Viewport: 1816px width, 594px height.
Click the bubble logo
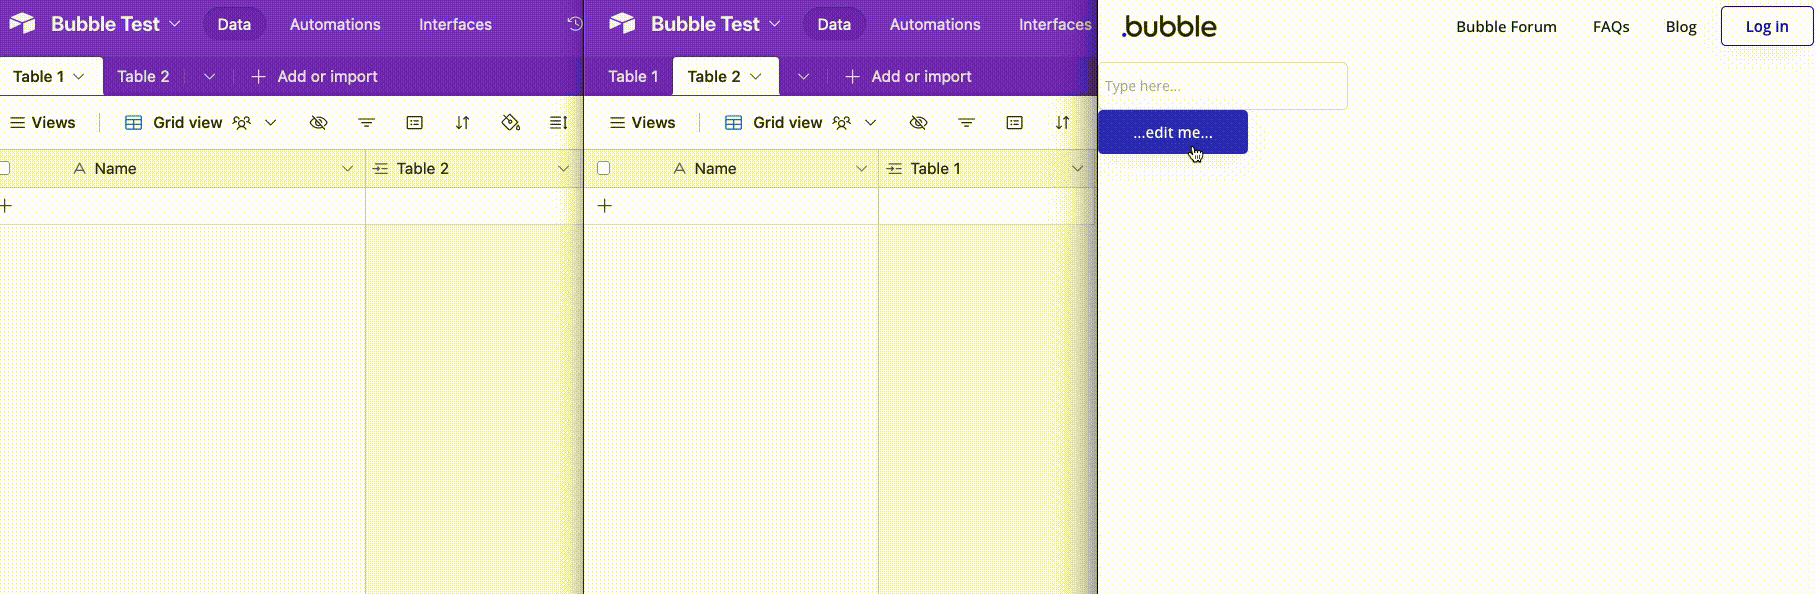(1169, 26)
